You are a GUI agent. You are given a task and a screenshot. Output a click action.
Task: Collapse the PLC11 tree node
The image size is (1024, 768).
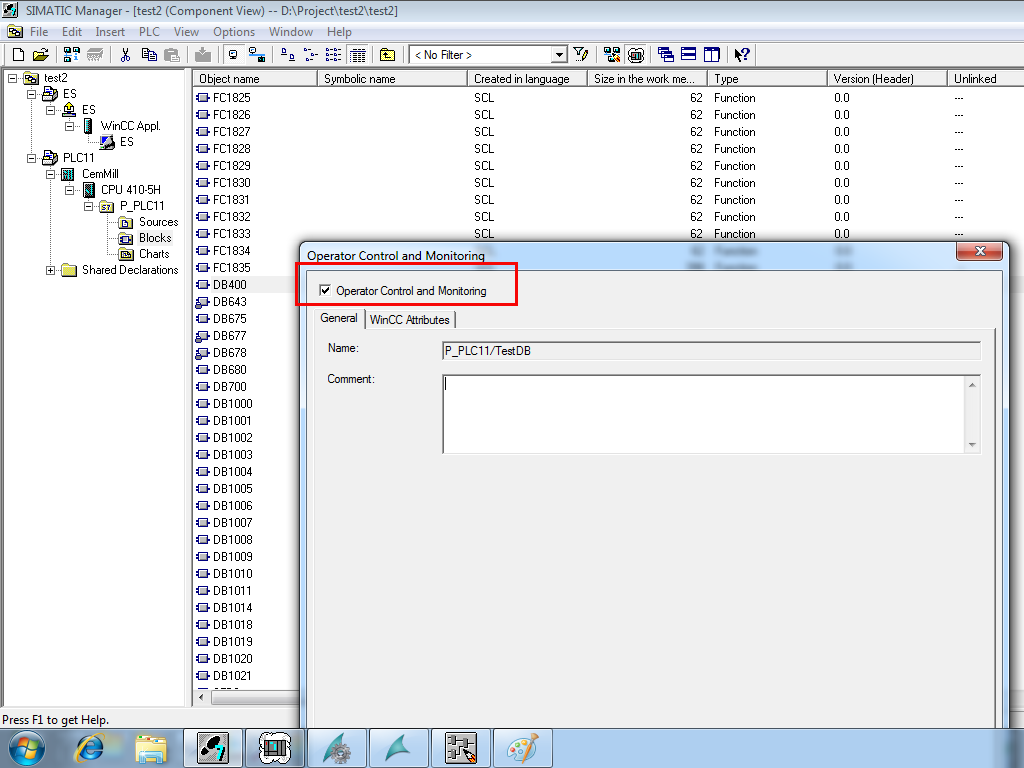point(31,158)
